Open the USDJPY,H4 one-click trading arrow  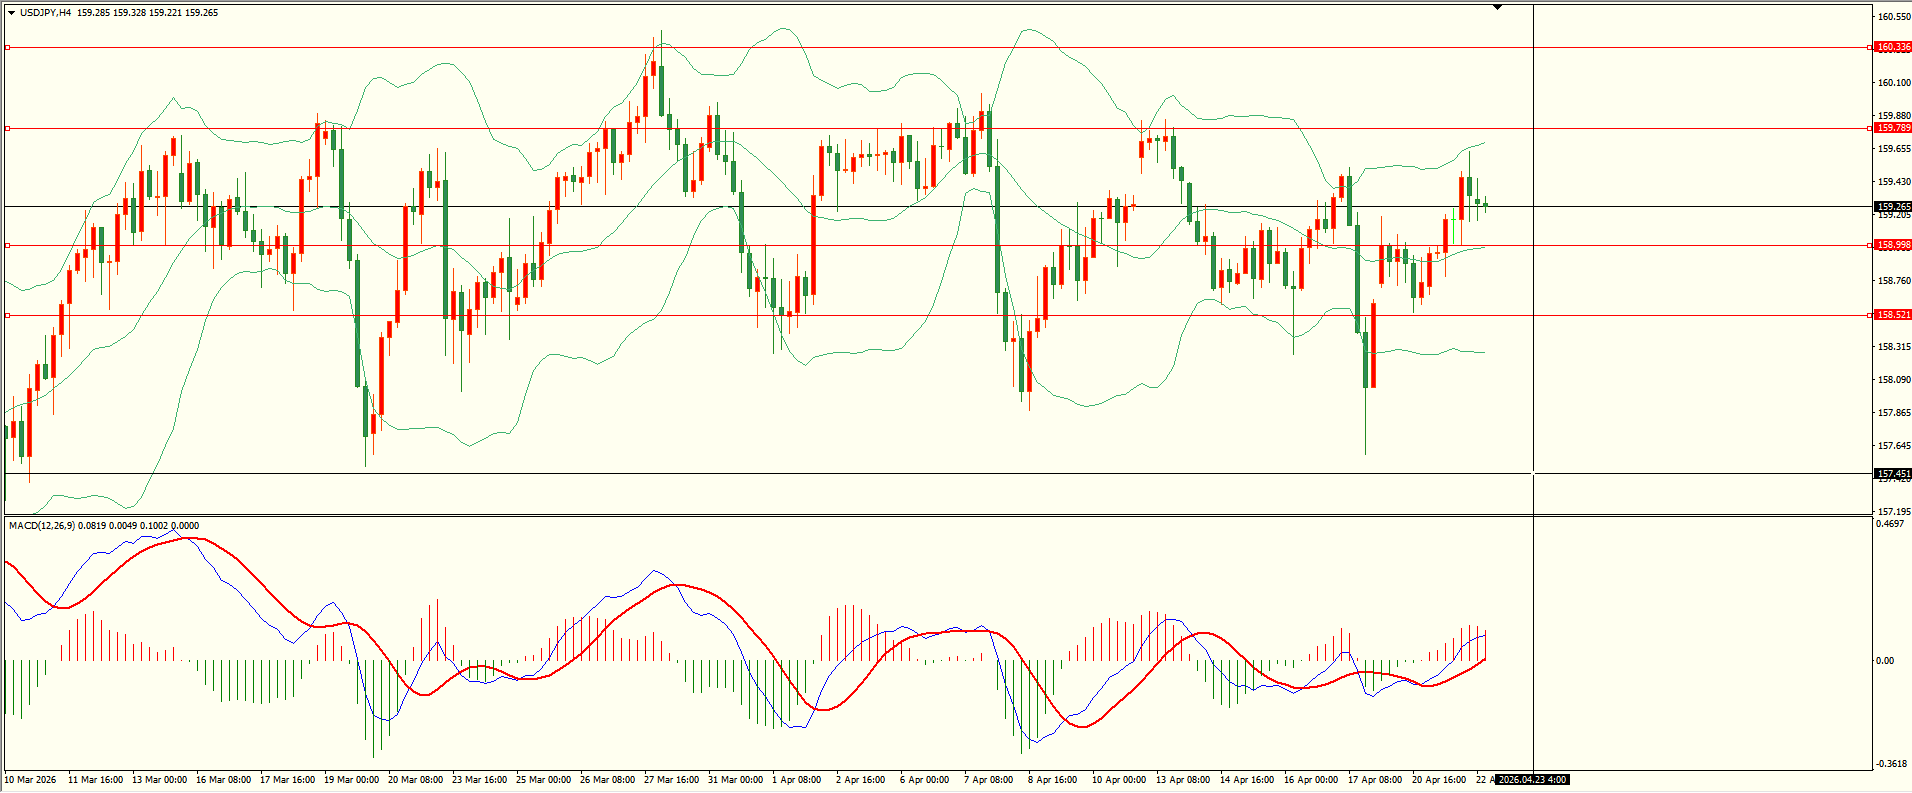pos(11,13)
